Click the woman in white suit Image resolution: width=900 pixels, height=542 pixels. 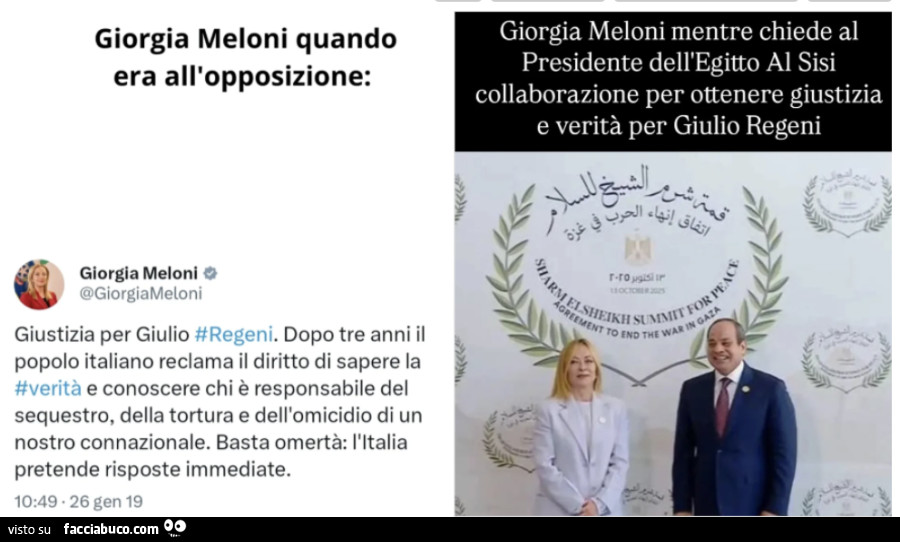[580, 427]
